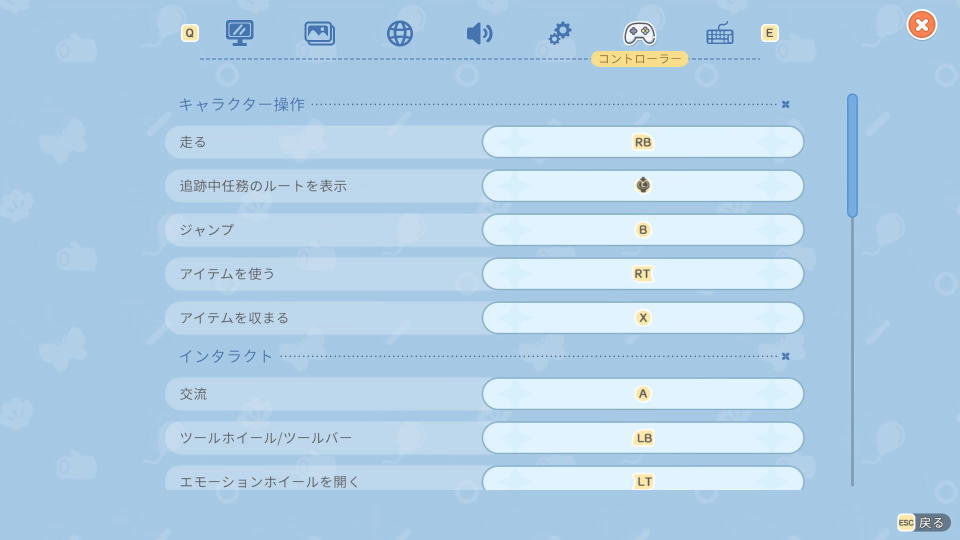The width and height of the screenshot is (960, 540).
Task: Click the ESC 戻る back button
Action: [x=923, y=522]
